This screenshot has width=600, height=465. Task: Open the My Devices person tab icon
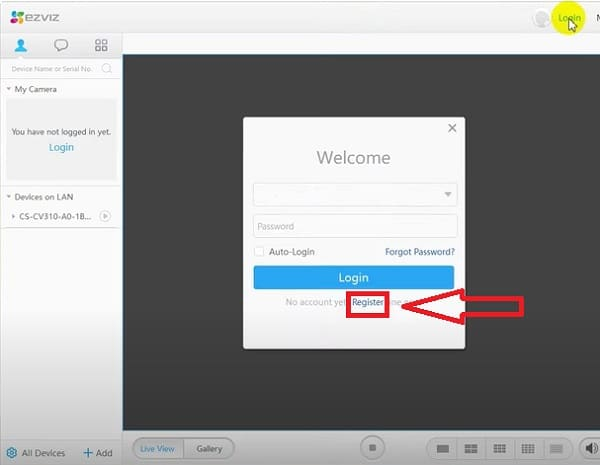click(21, 45)
